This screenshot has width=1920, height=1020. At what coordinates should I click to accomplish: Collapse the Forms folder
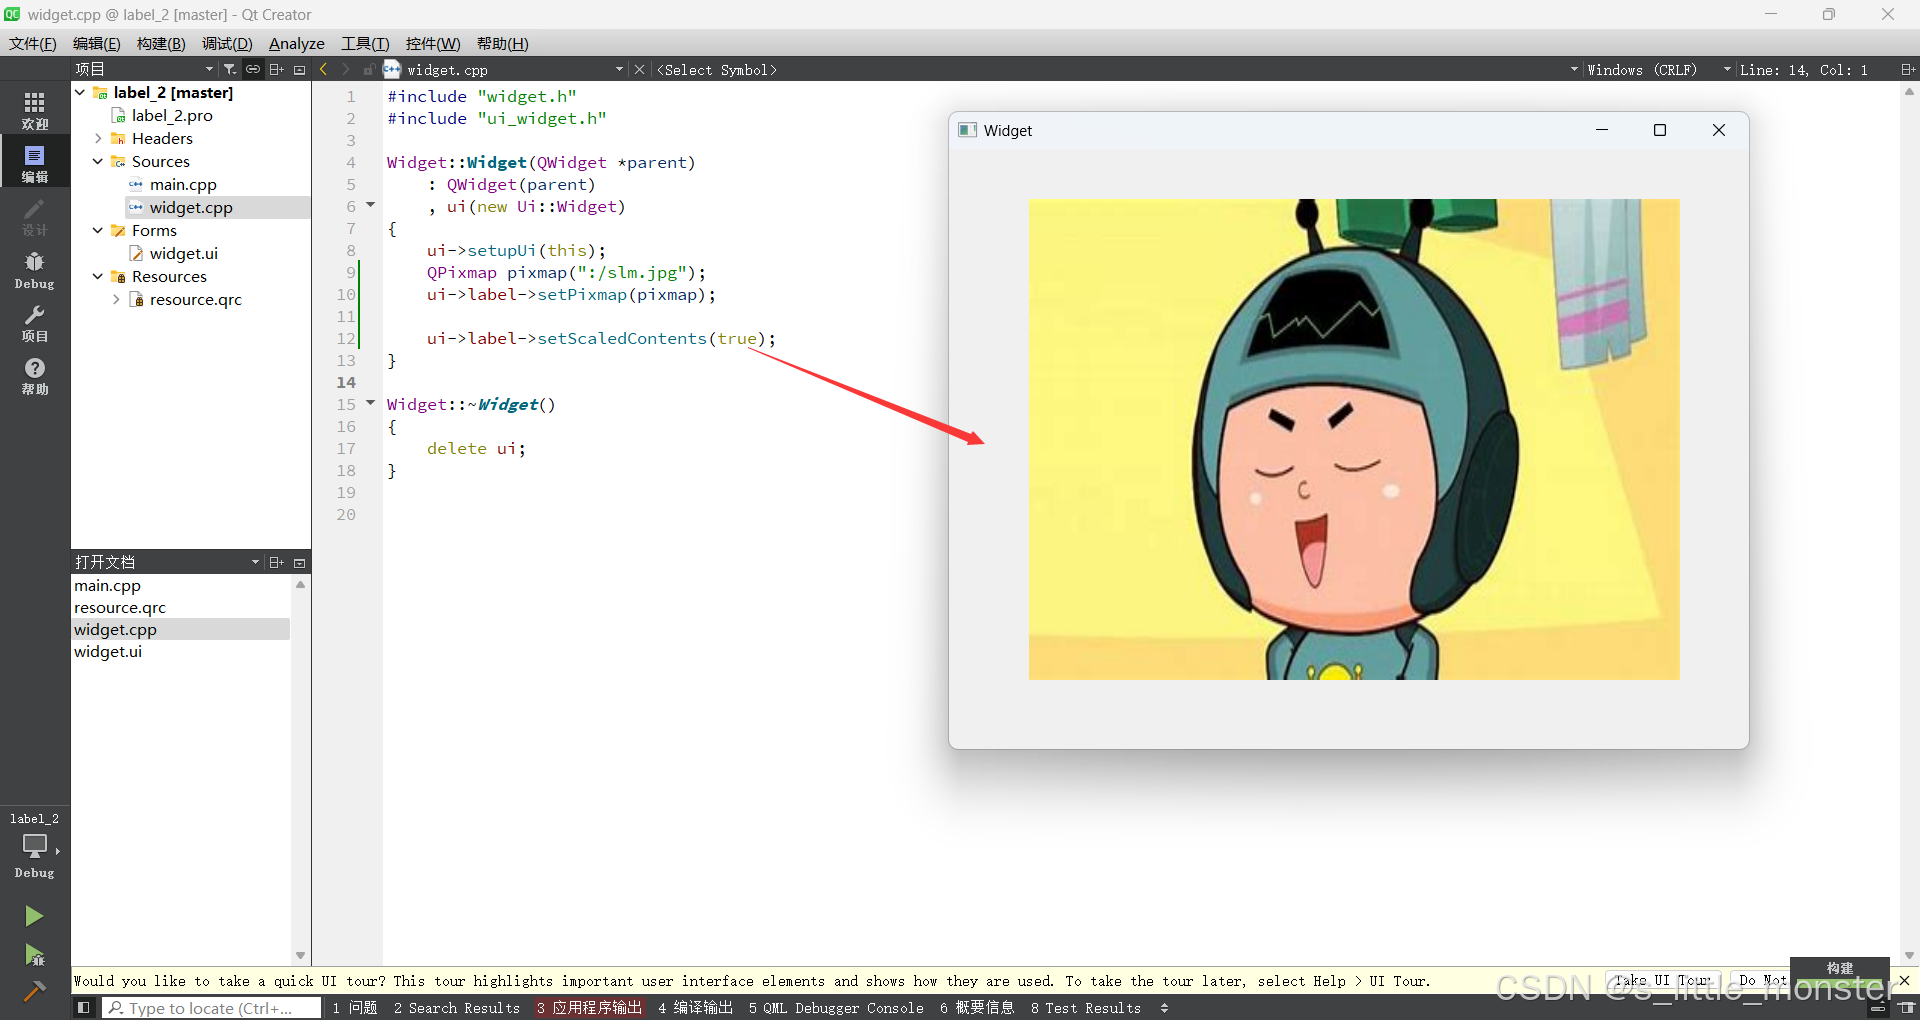tap(98, 230)
